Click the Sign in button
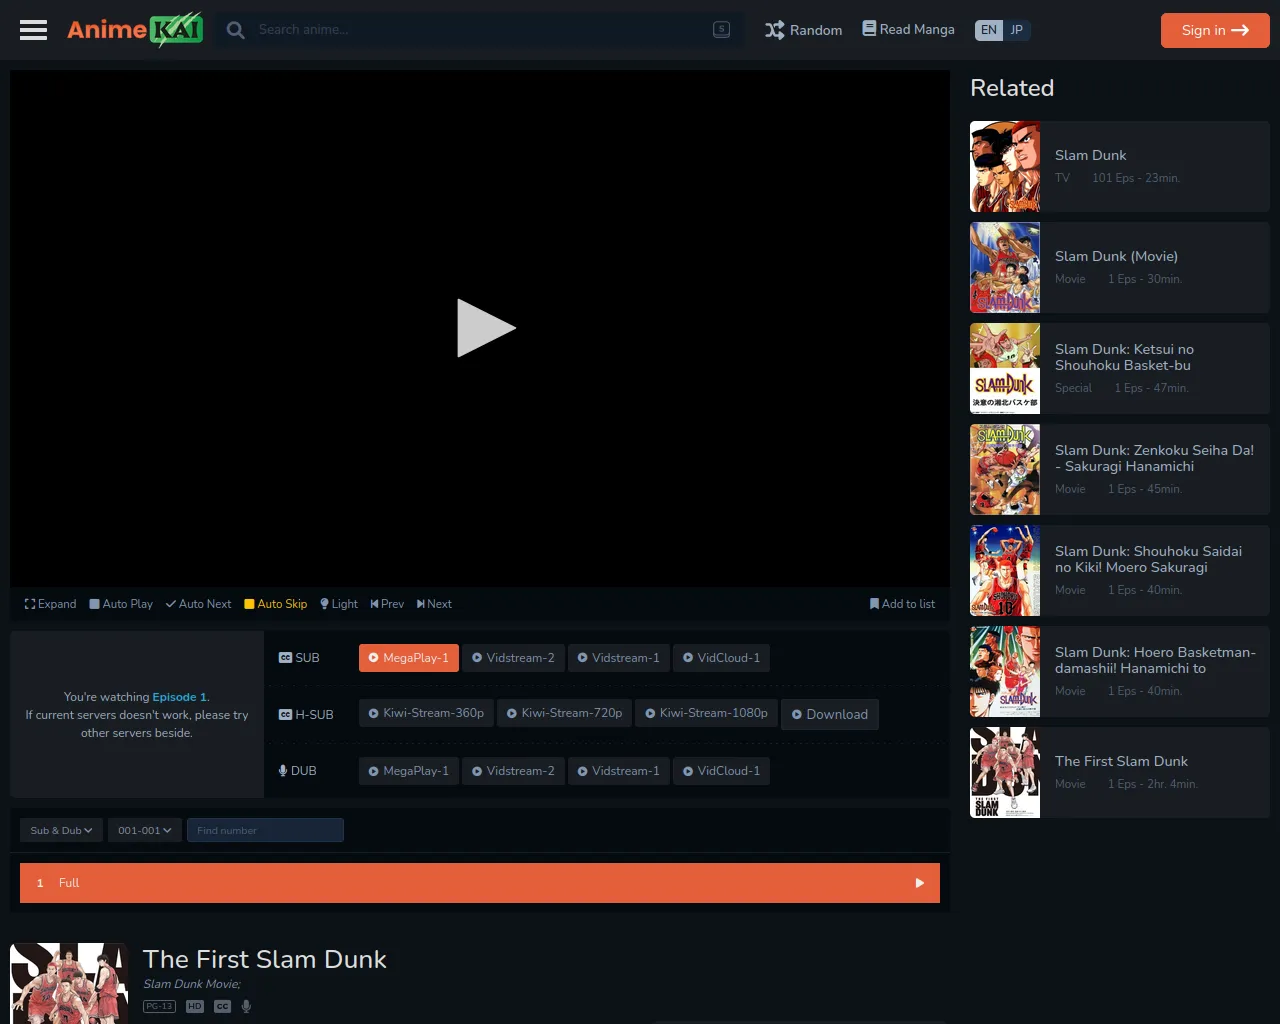Viewport: 1280px width, 1024px height. 1215,30
